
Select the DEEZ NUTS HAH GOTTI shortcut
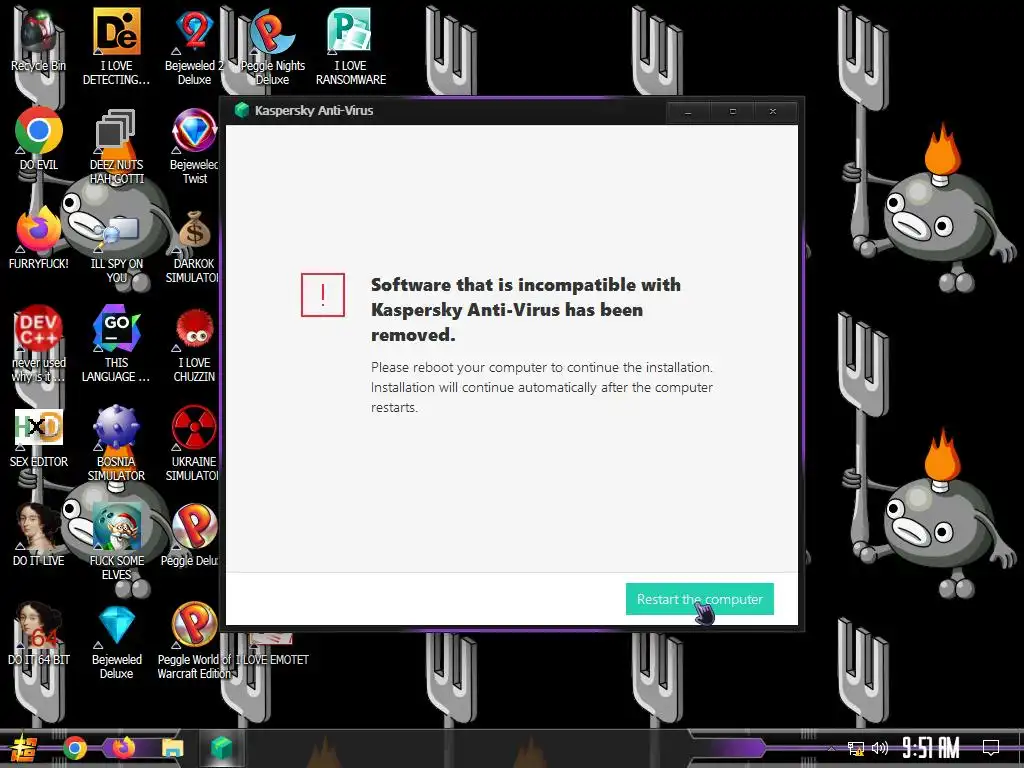tap(116, 146)
